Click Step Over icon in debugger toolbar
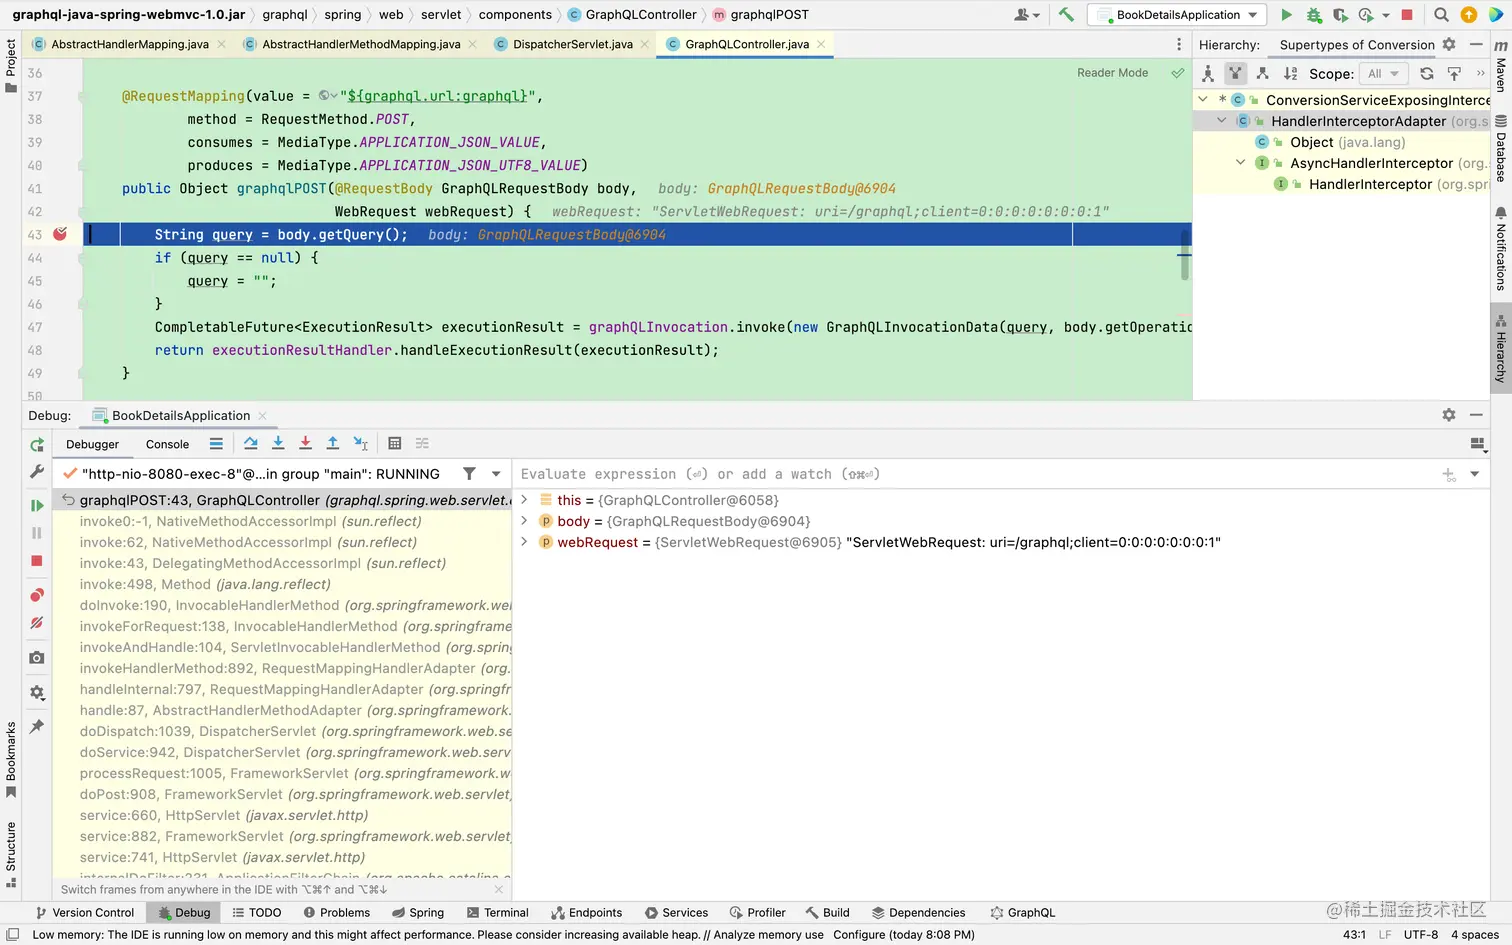 pos(251,443)
